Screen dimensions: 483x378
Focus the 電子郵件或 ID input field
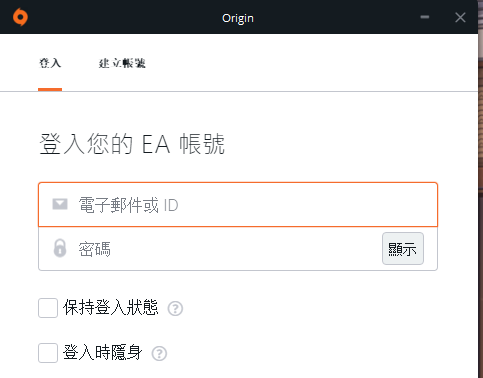tap(238, 205)
